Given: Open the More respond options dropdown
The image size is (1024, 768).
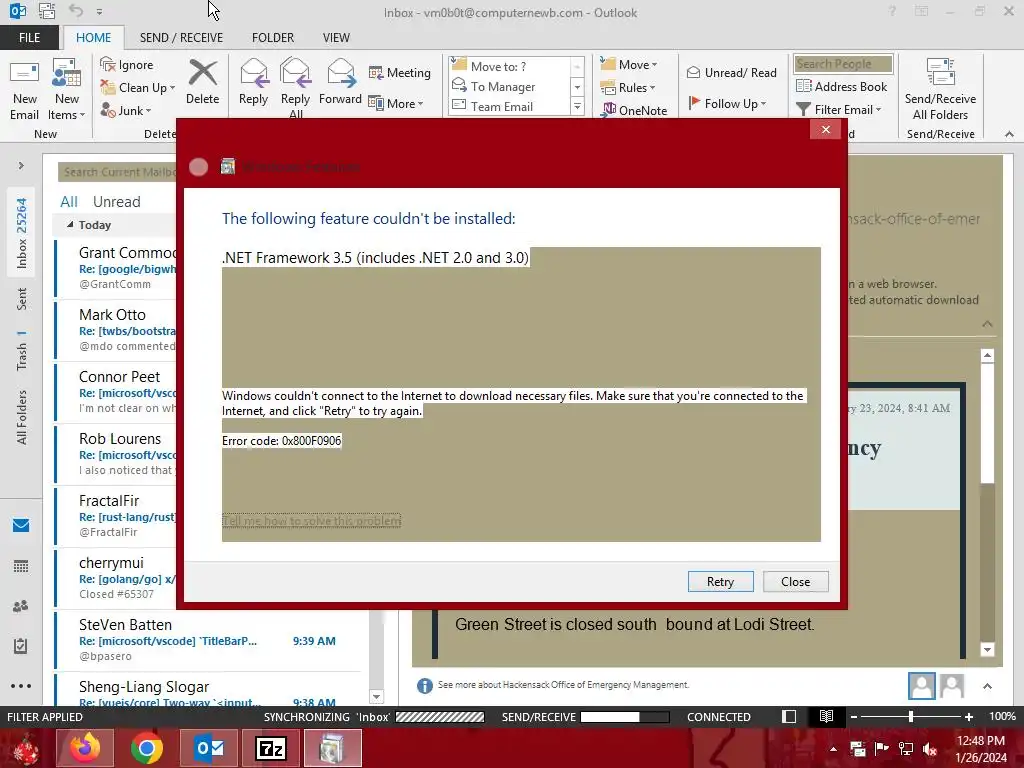Looking at the screenshot, I should [396, 103].
